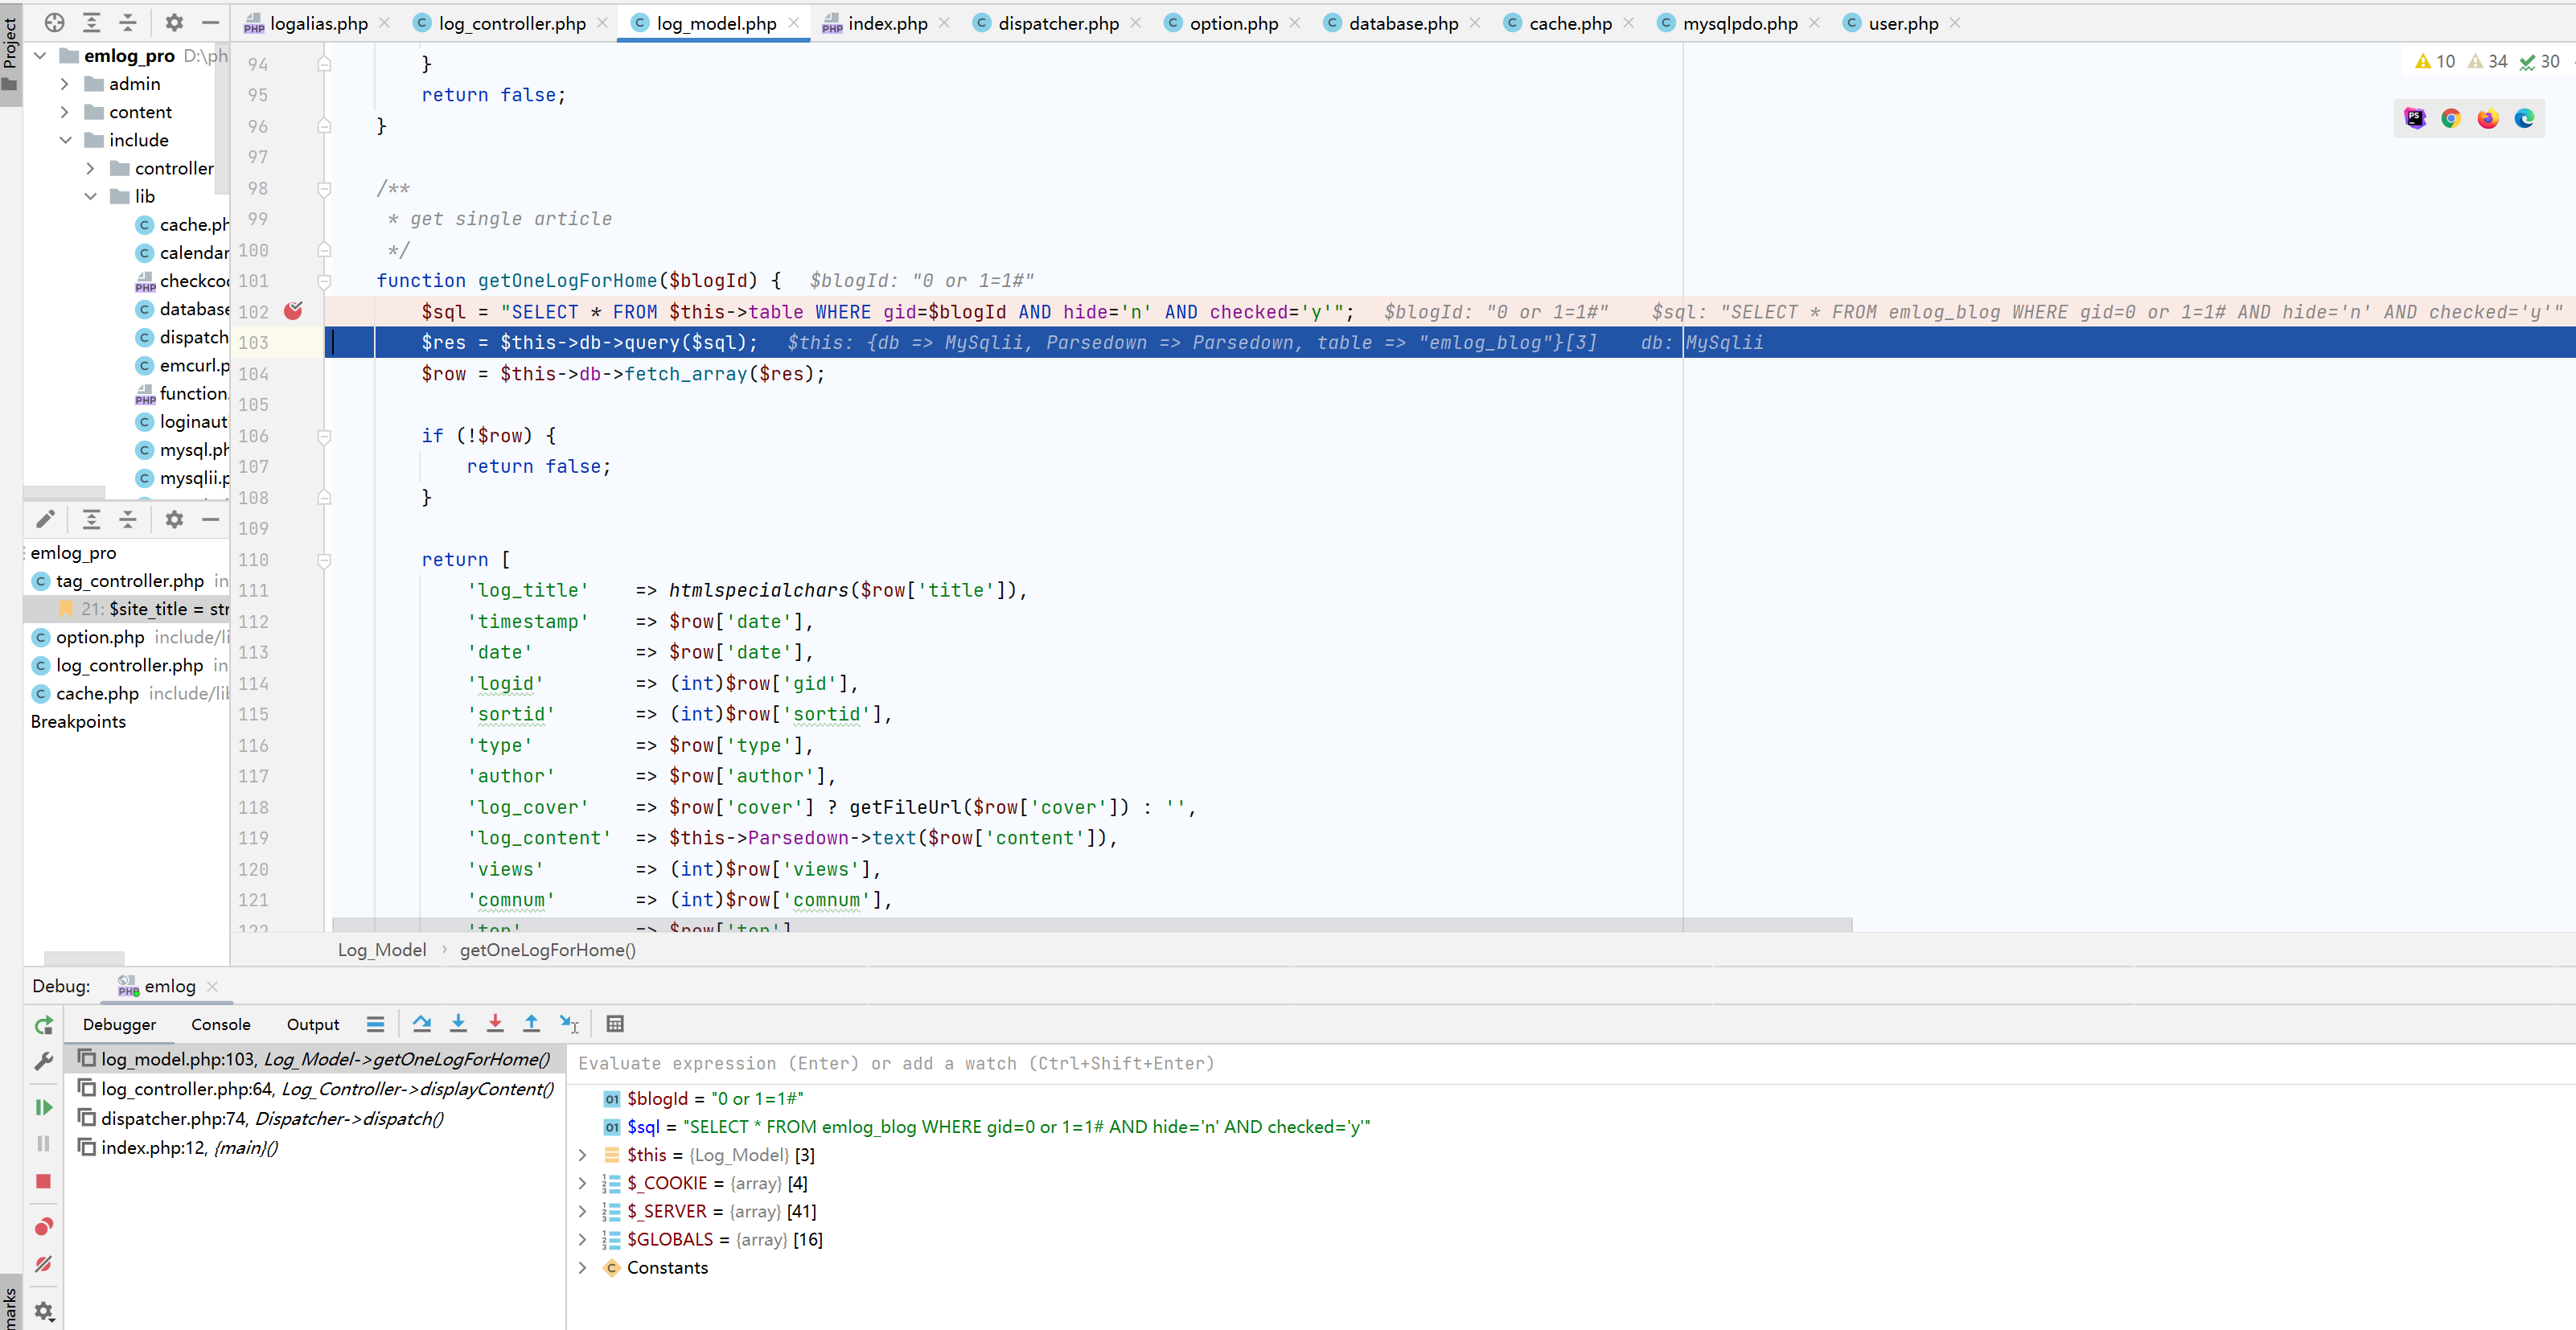Click Step Over debug icon
Screen dimensions: 2576x1330
coord(421,1023)
